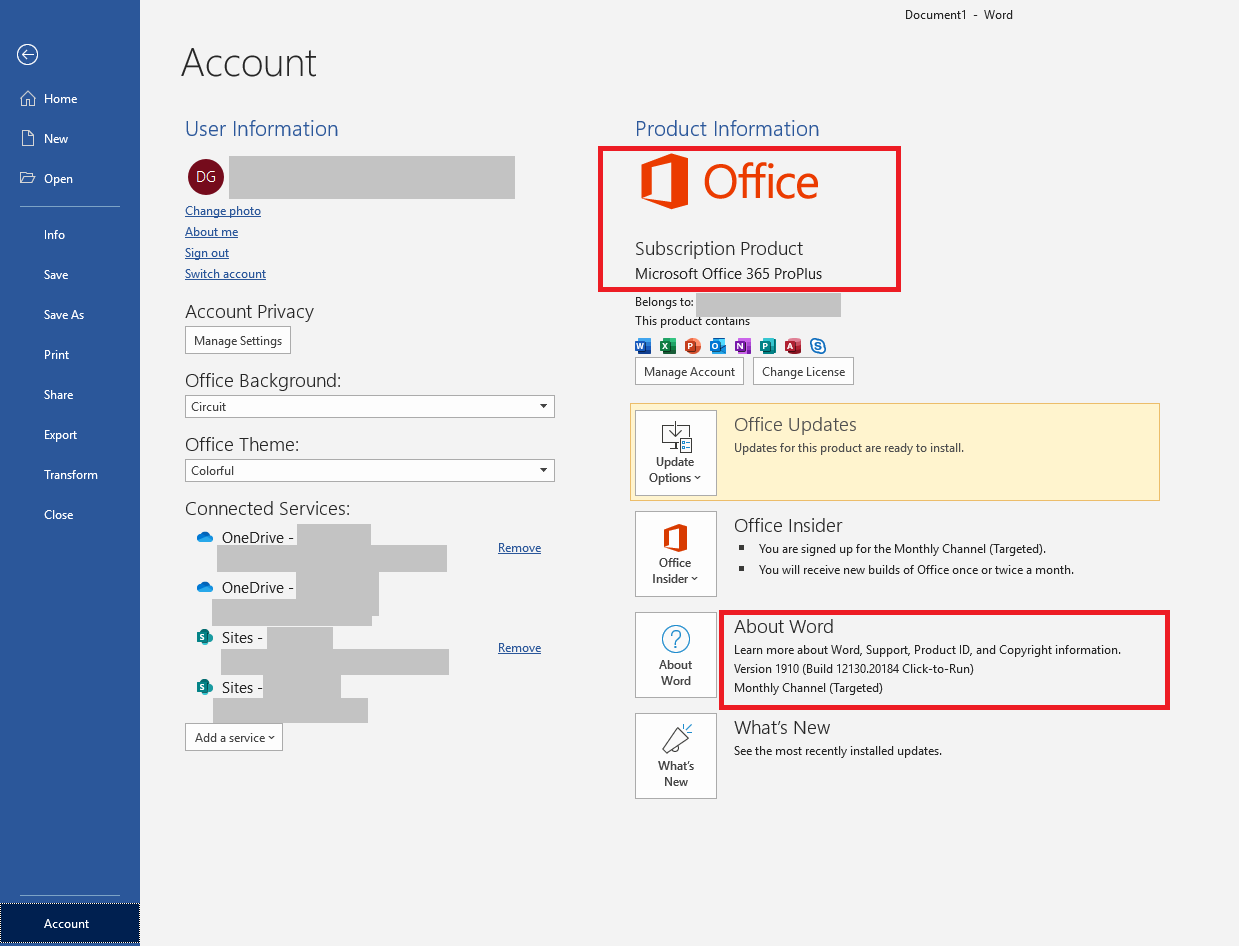Screen dimensions: 1239x946
Task: Open the About Word question mark button
Action: click(676, 655)
